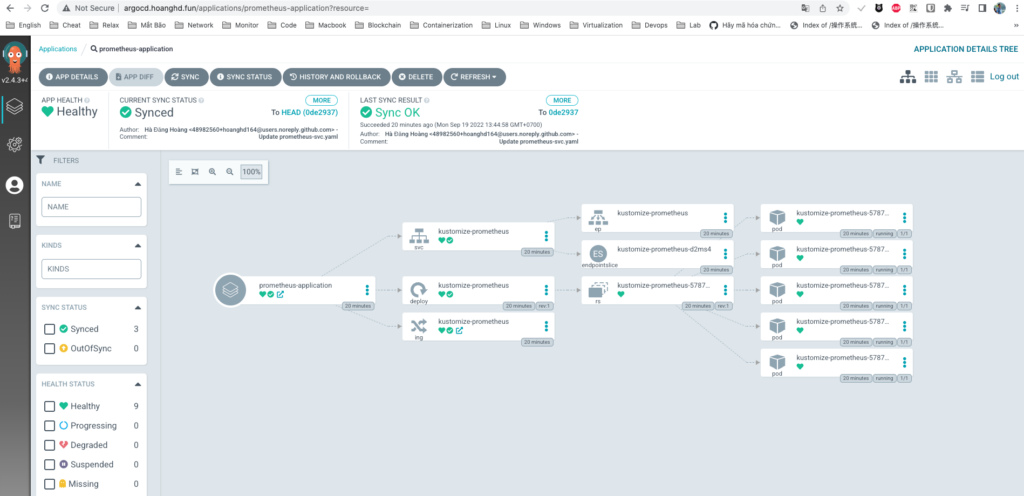Image resolution: width=1024 pixels, height=496 pixels.
Task: Collapse the HEALTH STATUS filter section
Action: pos(137,384)
